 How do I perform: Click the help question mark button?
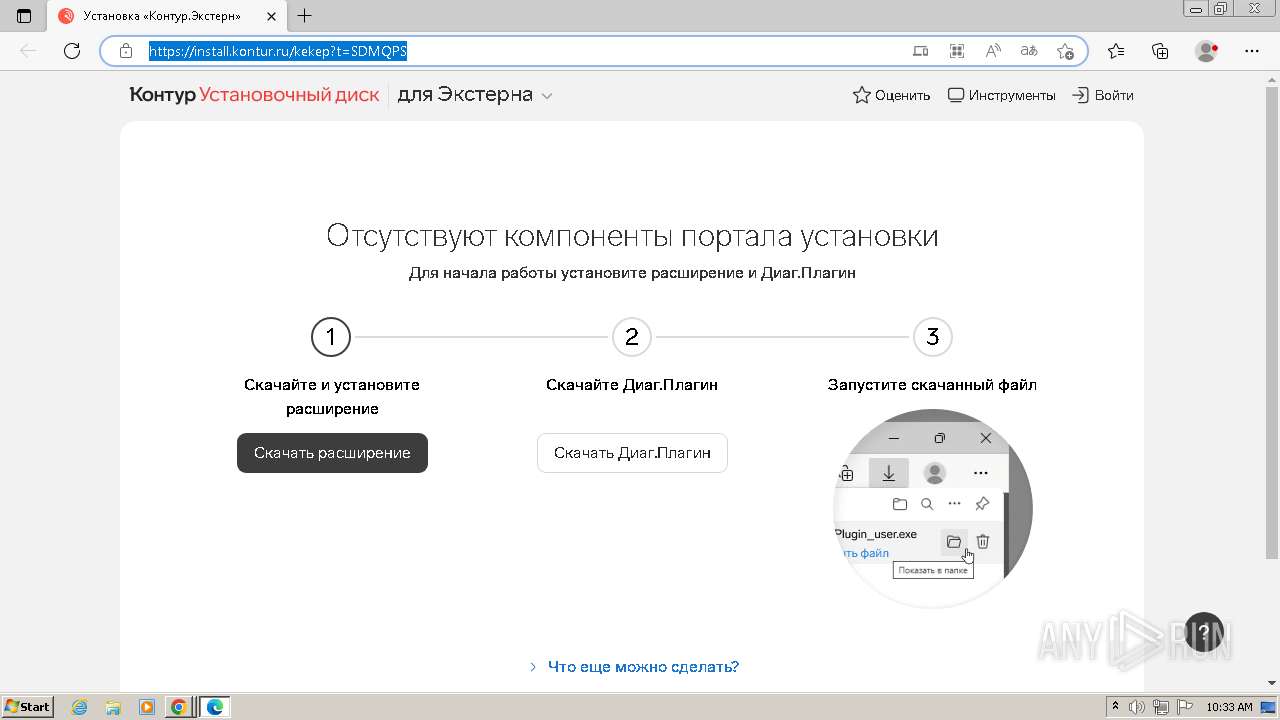tap(1204, 632)
